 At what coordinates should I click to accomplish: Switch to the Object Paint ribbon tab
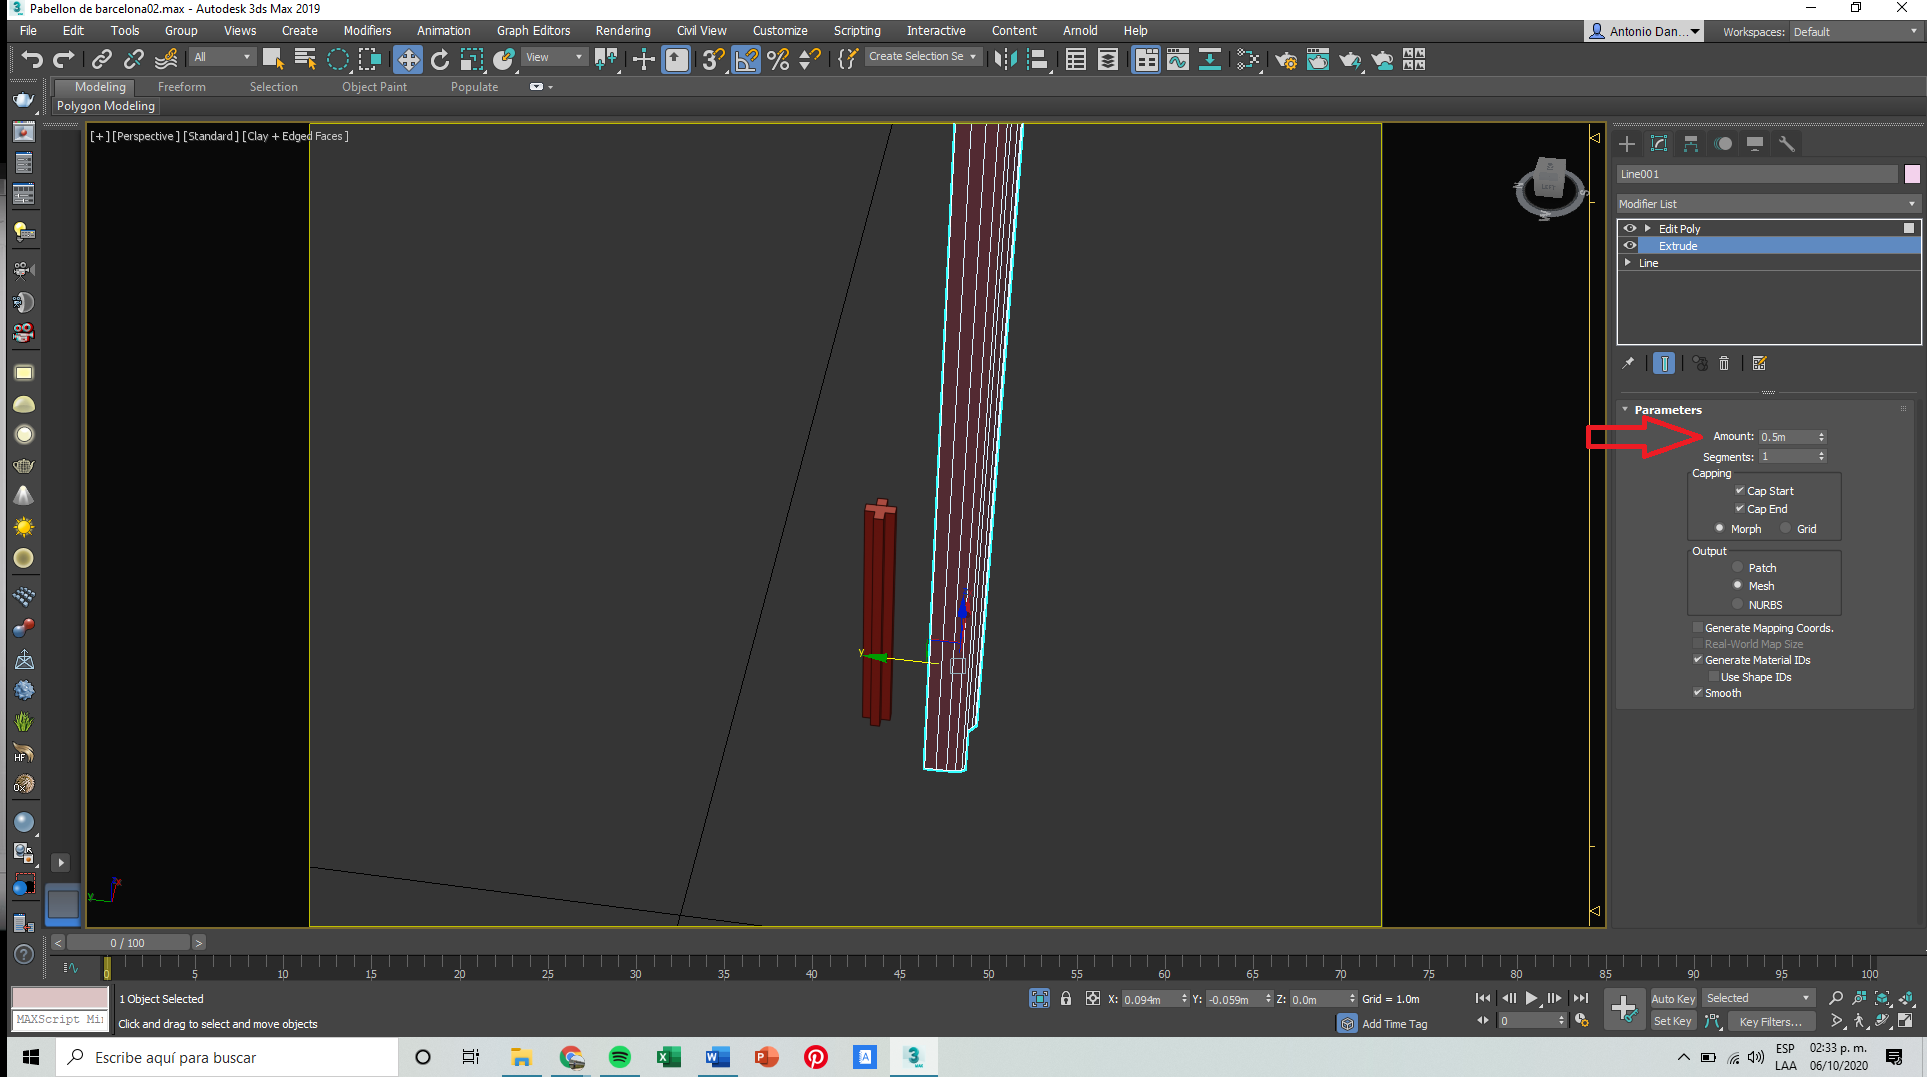pos(374,87)
